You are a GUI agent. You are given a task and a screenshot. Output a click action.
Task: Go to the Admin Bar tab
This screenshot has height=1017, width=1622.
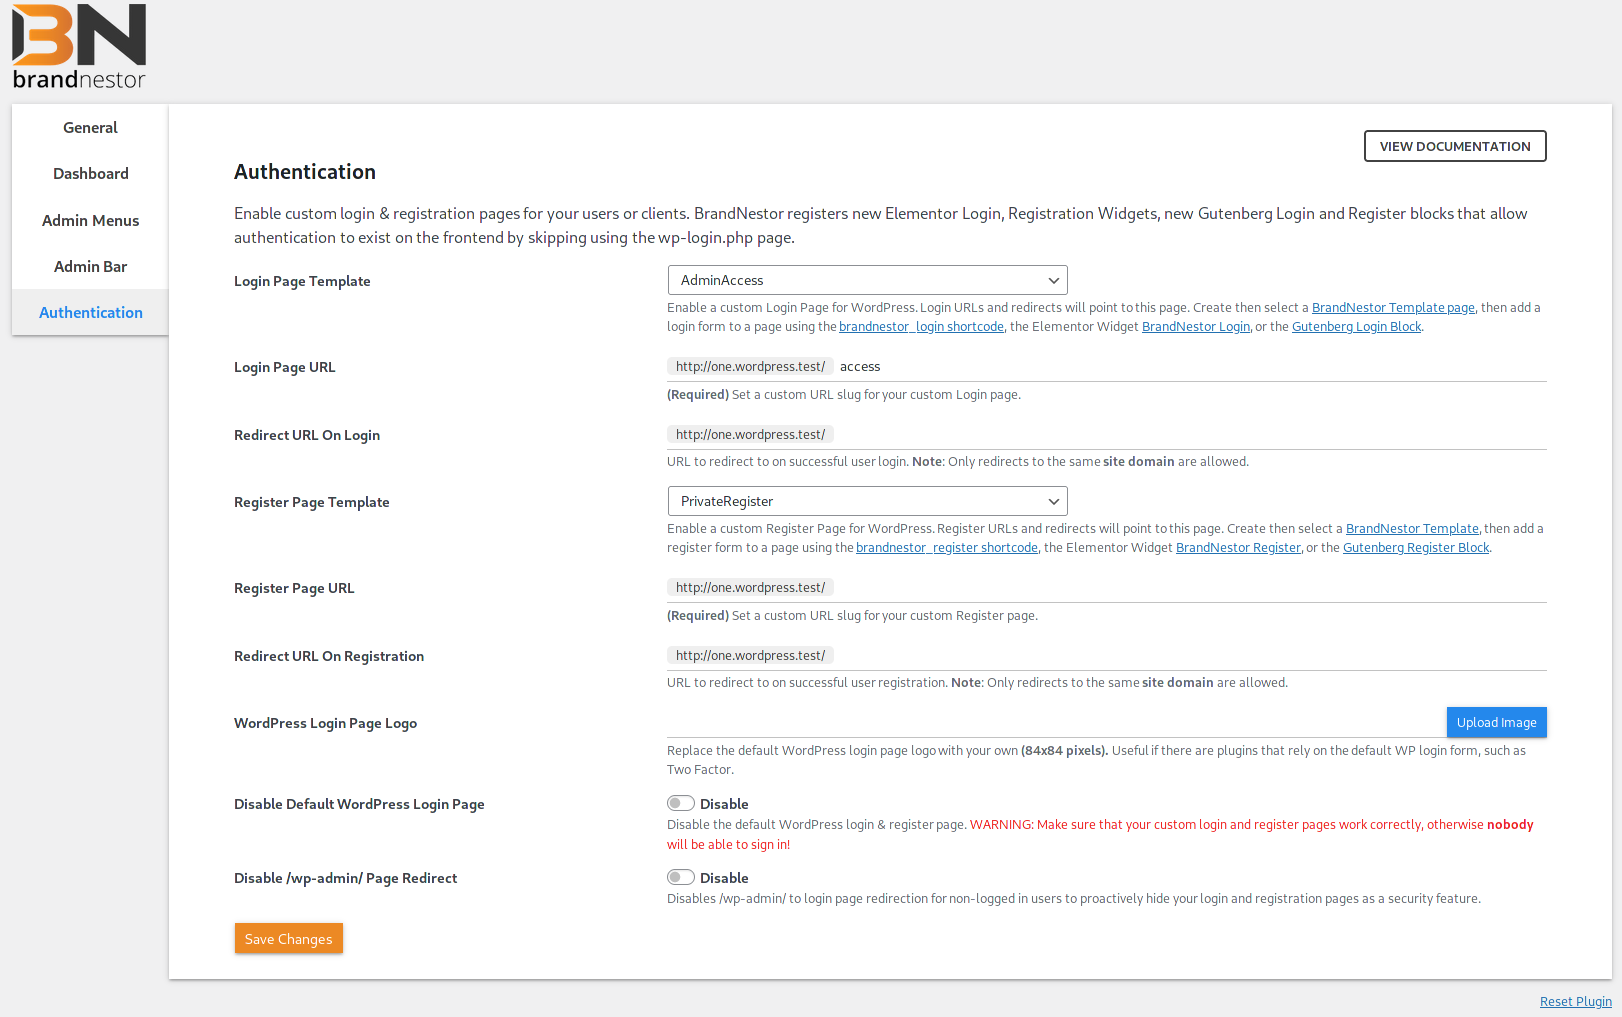point(90,266)
